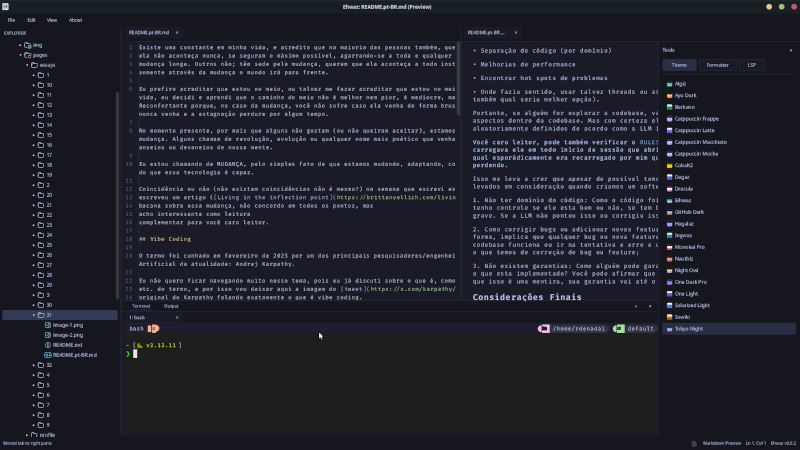Click the img folder icon

(27, 45)
